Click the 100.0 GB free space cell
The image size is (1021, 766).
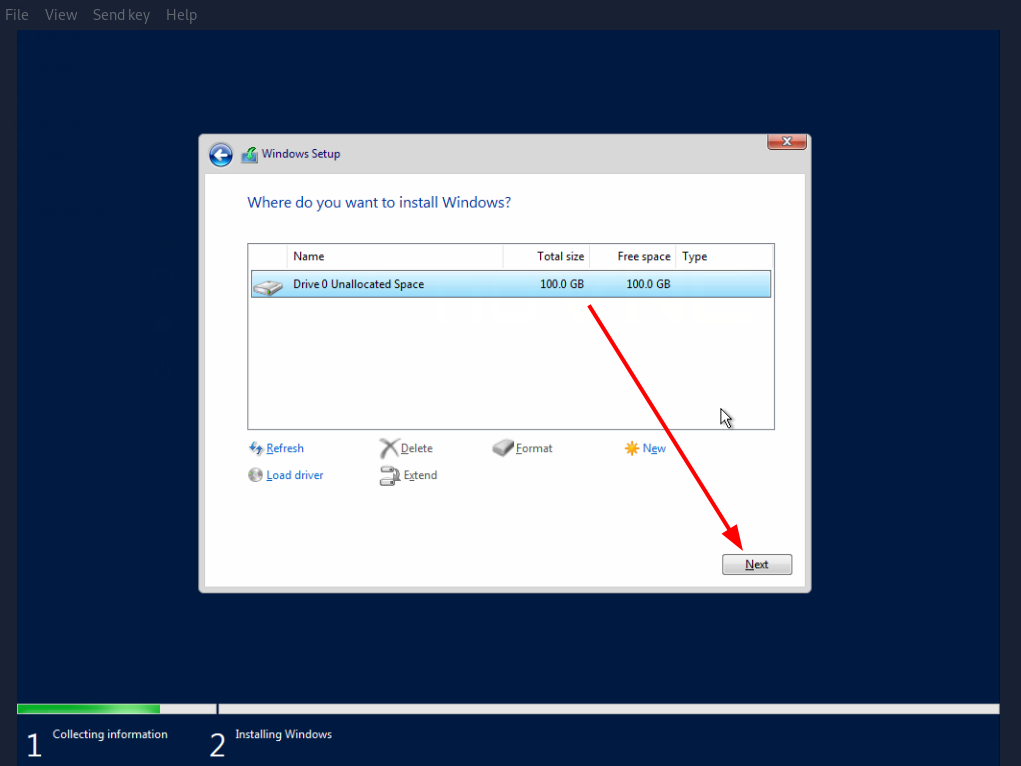648,284
